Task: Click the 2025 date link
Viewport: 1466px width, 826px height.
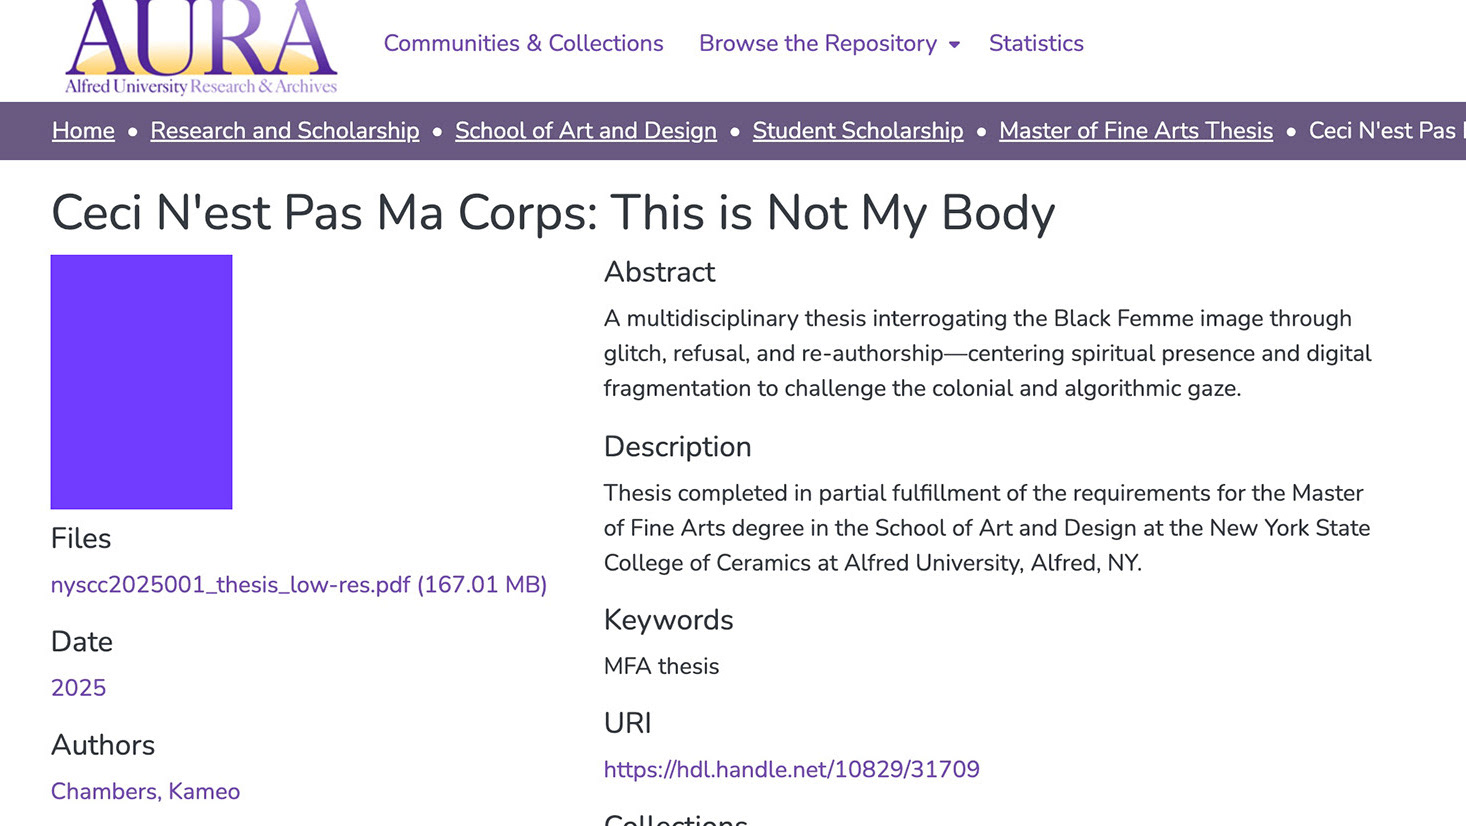Action: (78, 688)
